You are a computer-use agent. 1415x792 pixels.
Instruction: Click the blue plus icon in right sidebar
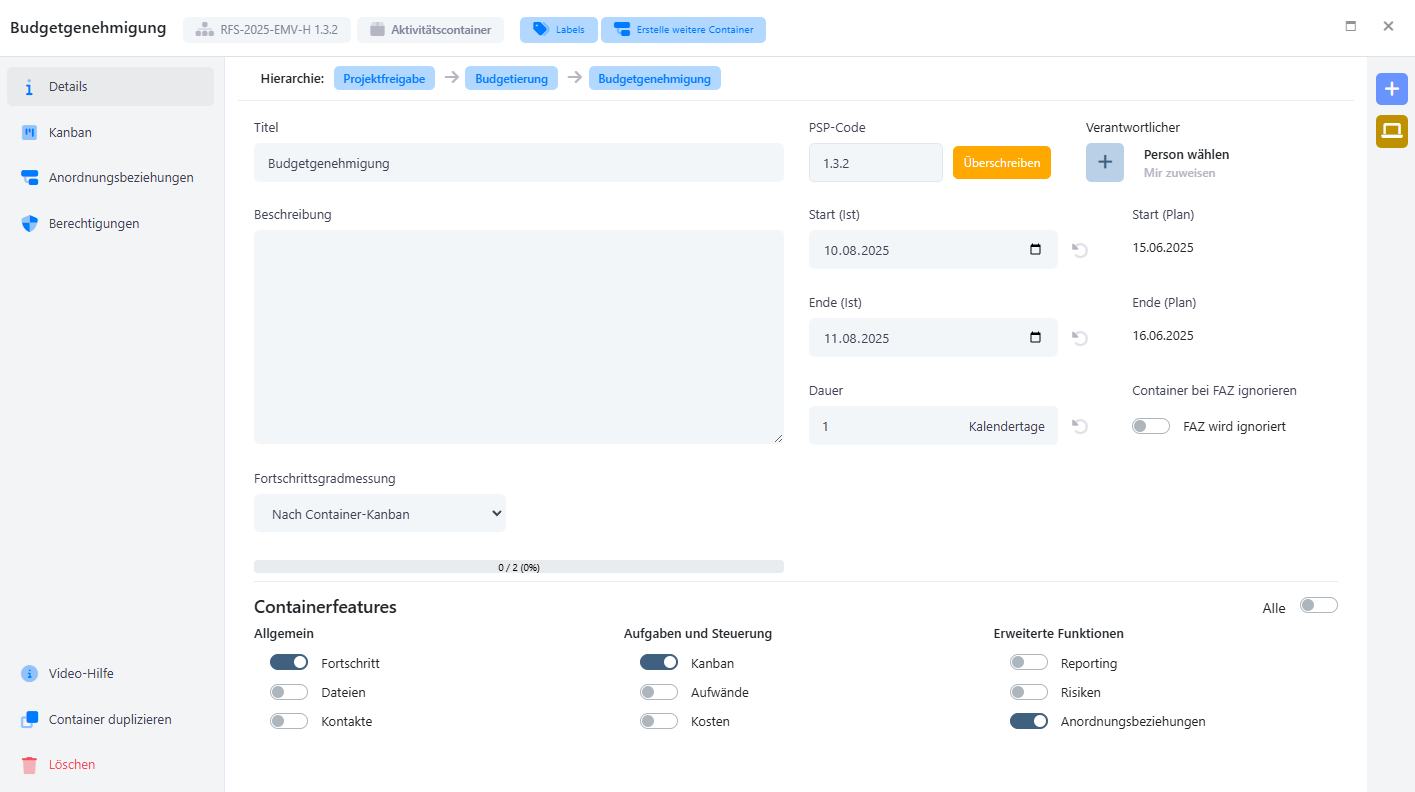1391,89
